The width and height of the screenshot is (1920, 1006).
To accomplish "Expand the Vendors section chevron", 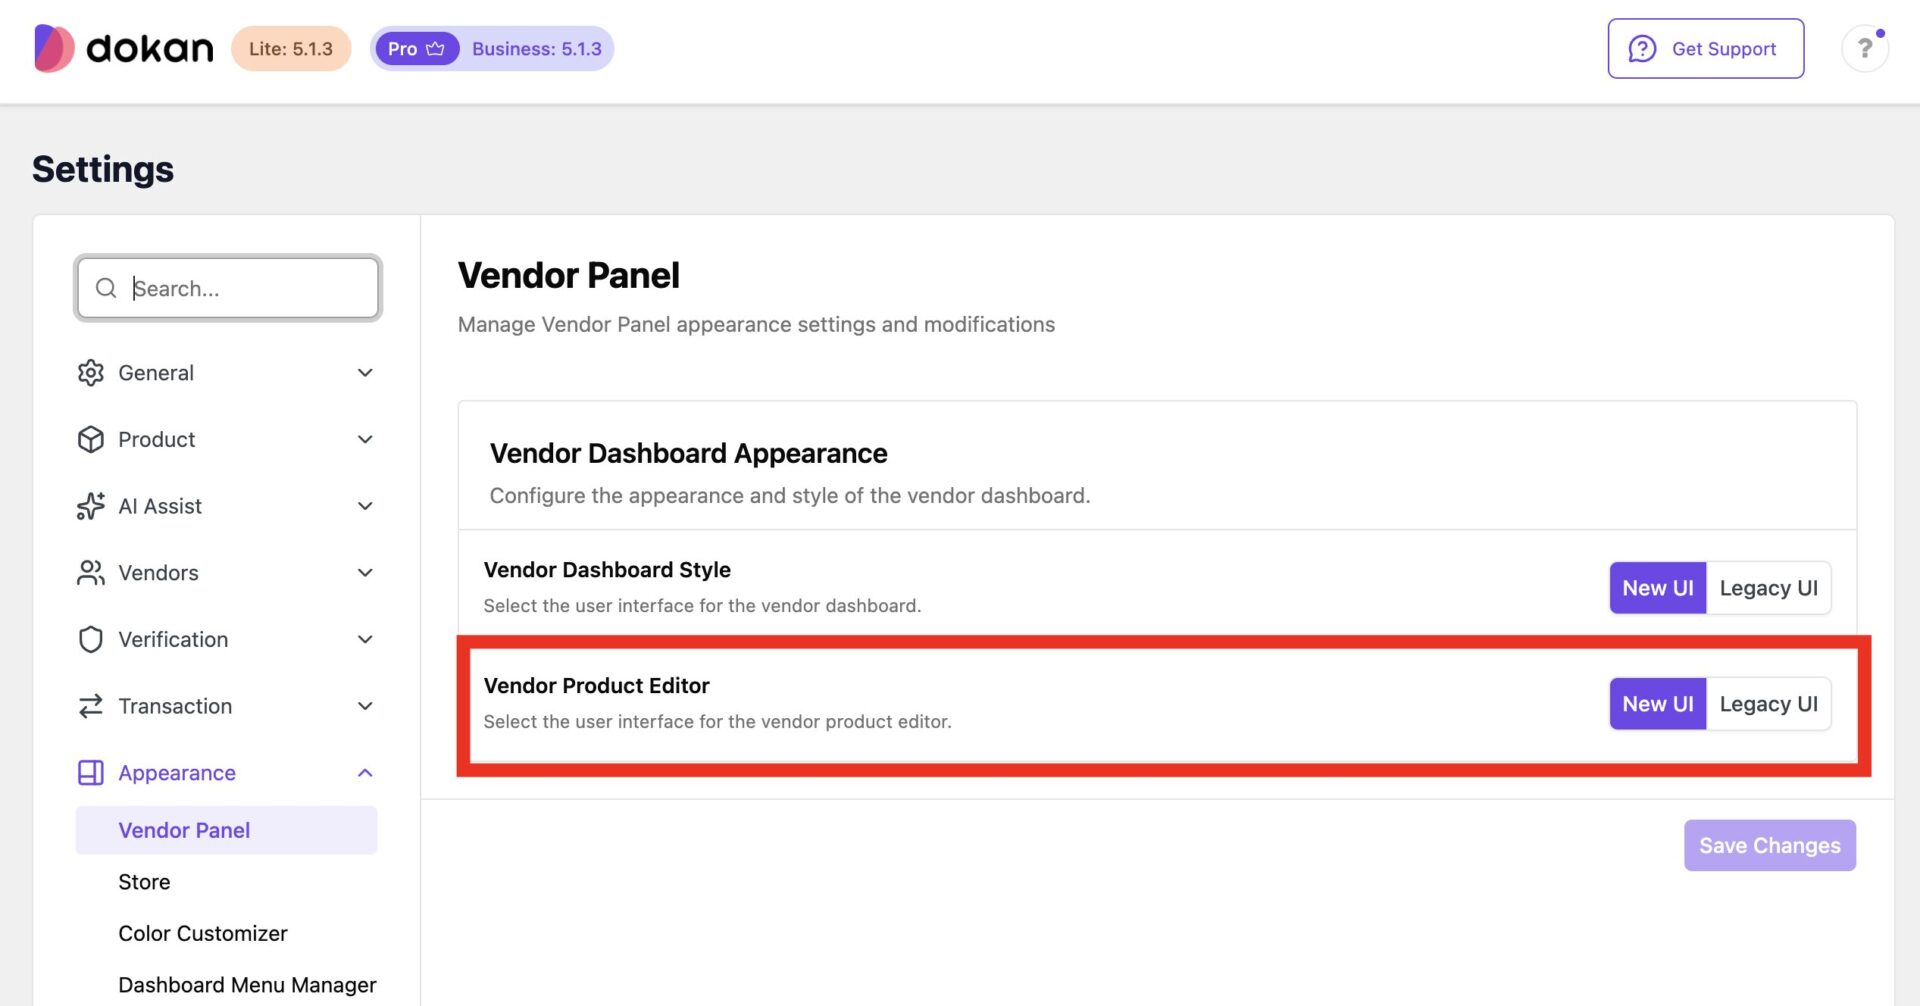I will click(365, 573).
